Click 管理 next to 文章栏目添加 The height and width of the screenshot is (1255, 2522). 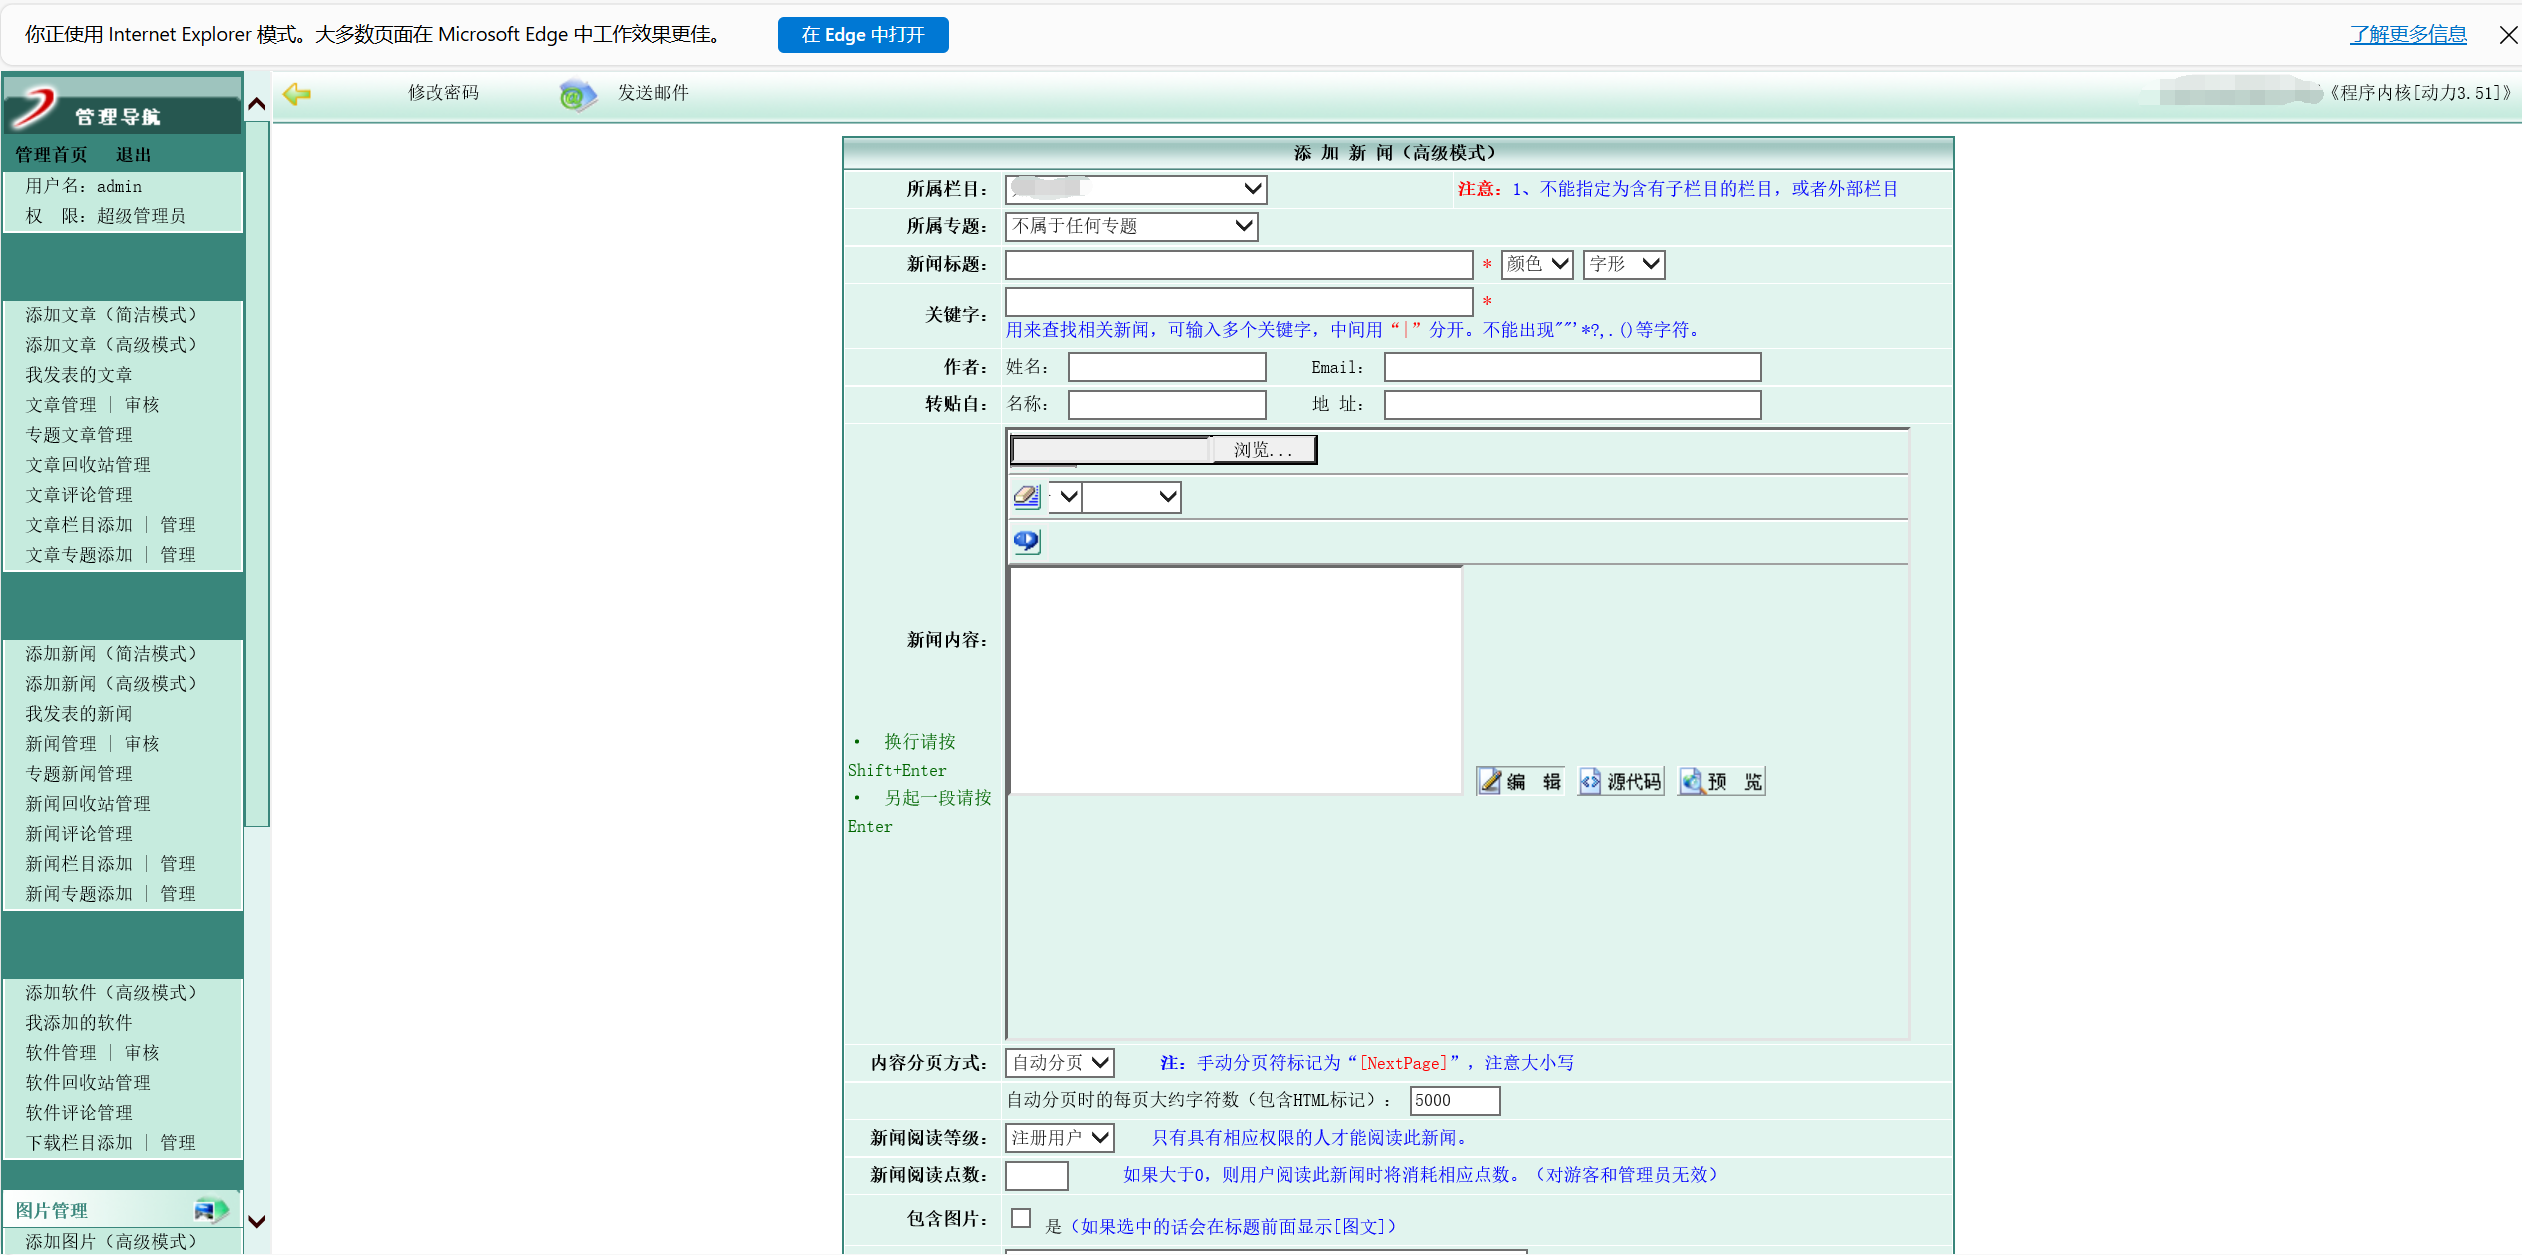pyautogui.click(x=178, y=525)
